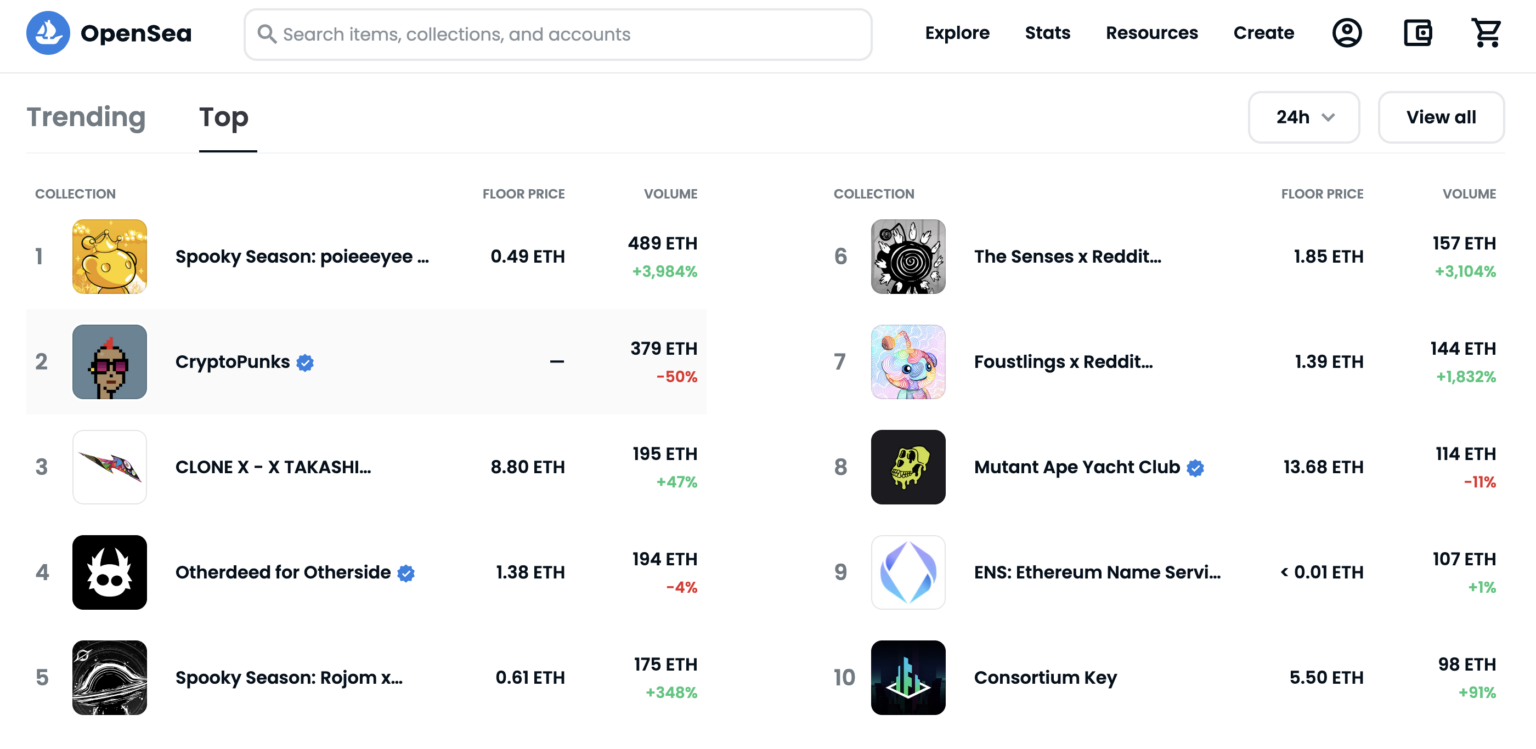Click the Otherdeed for Otherside logo image

coord(110,572)
